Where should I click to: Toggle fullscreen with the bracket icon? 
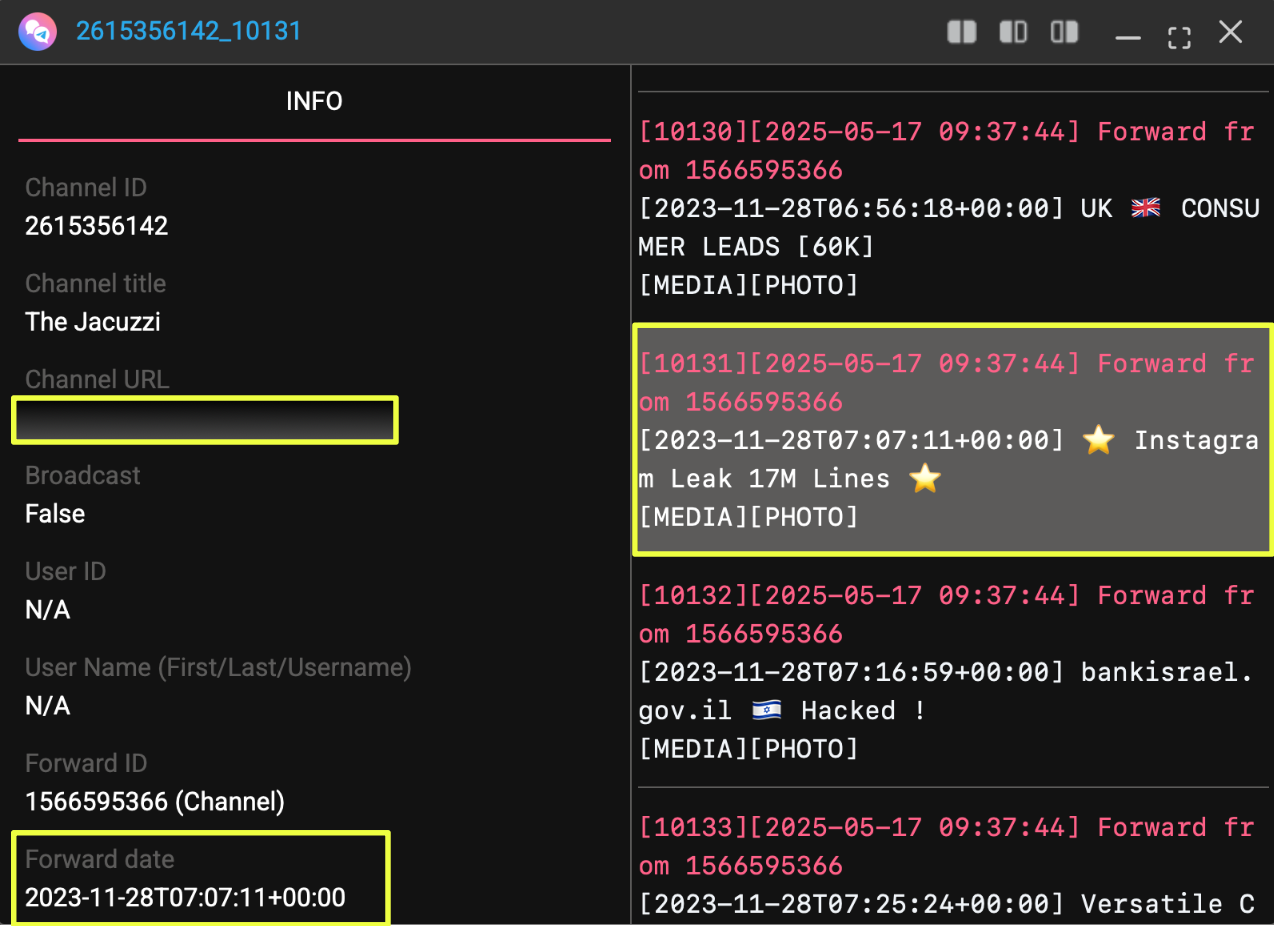coord(1179,37)
